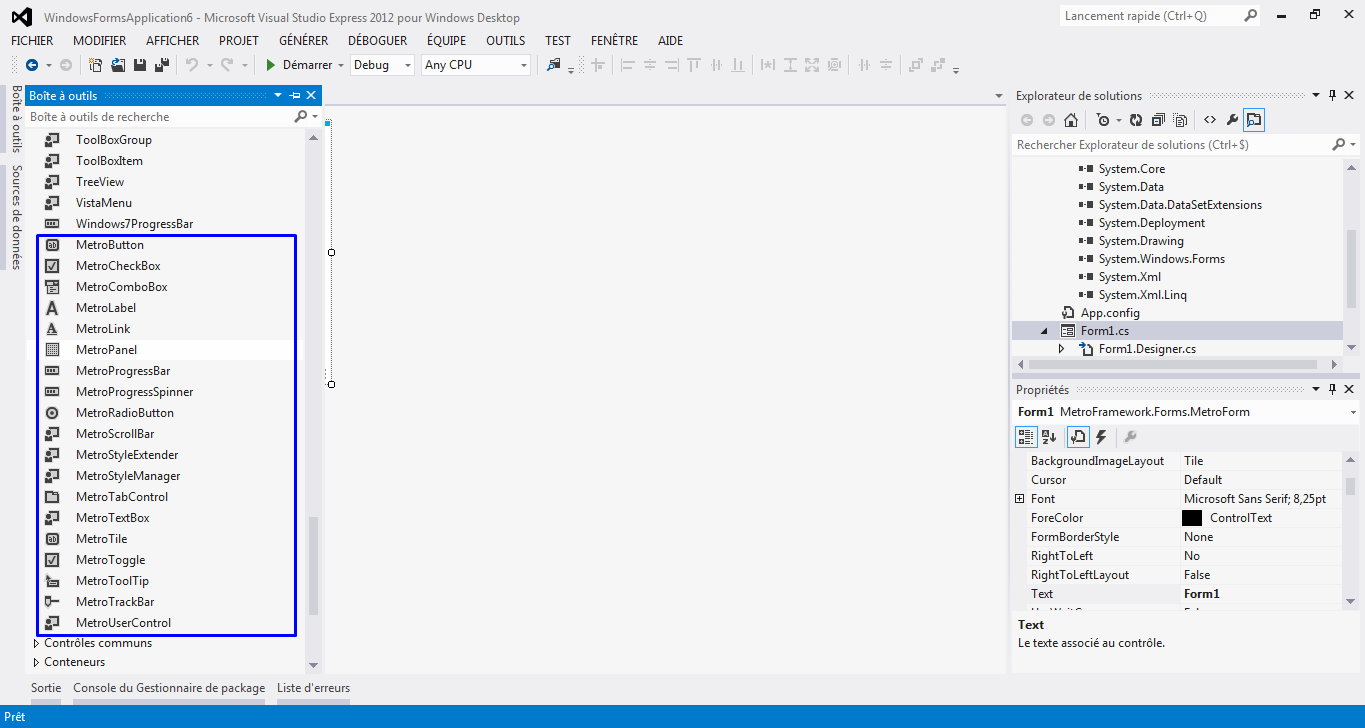Click the Navigate Backward toolbar icon

coord(32,65)
